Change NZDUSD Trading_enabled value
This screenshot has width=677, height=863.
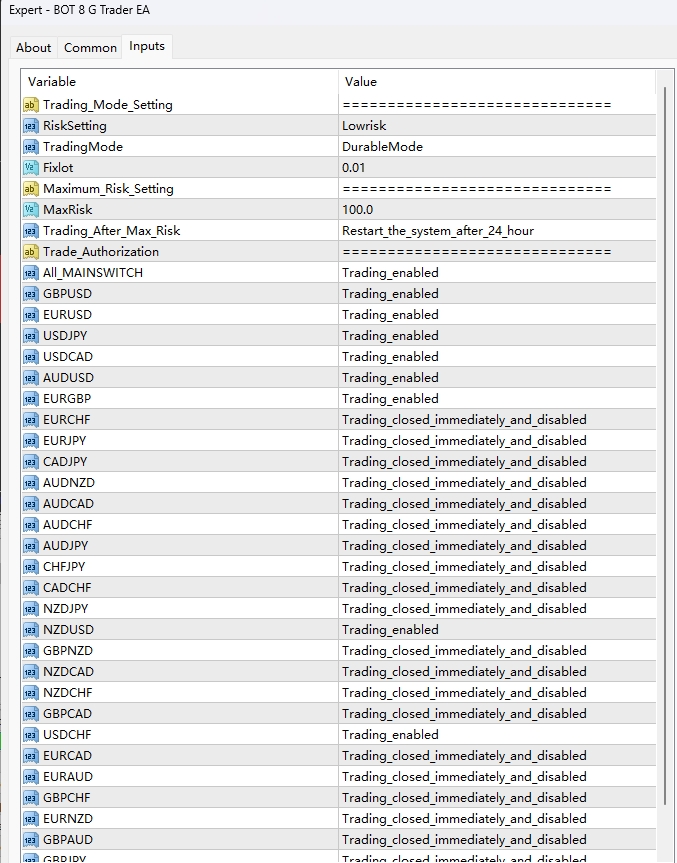[497, 630]
